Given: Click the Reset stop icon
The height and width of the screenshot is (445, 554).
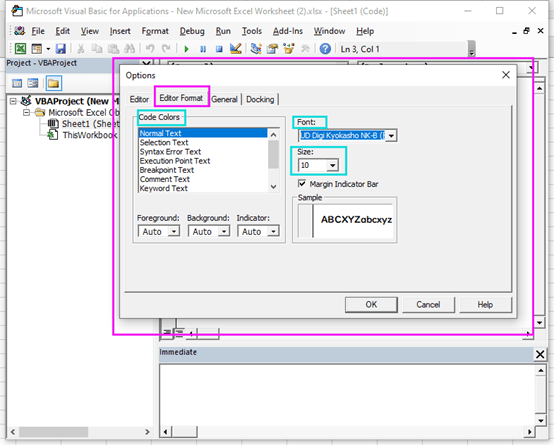Looking at the screenshot, I should pyautogui.click(x=219, y=49).
